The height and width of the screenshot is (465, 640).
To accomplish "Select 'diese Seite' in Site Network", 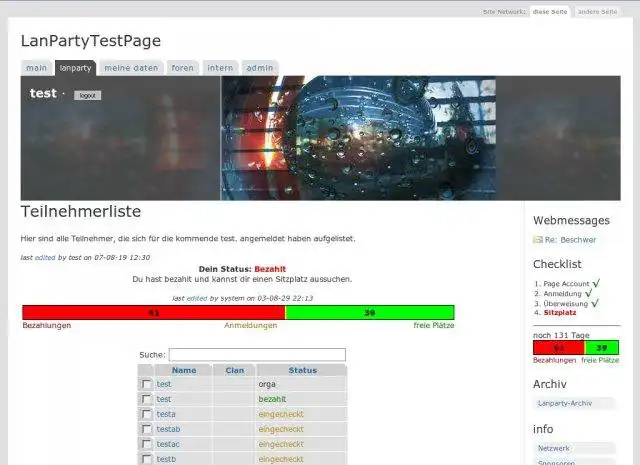I will [550, 12].
